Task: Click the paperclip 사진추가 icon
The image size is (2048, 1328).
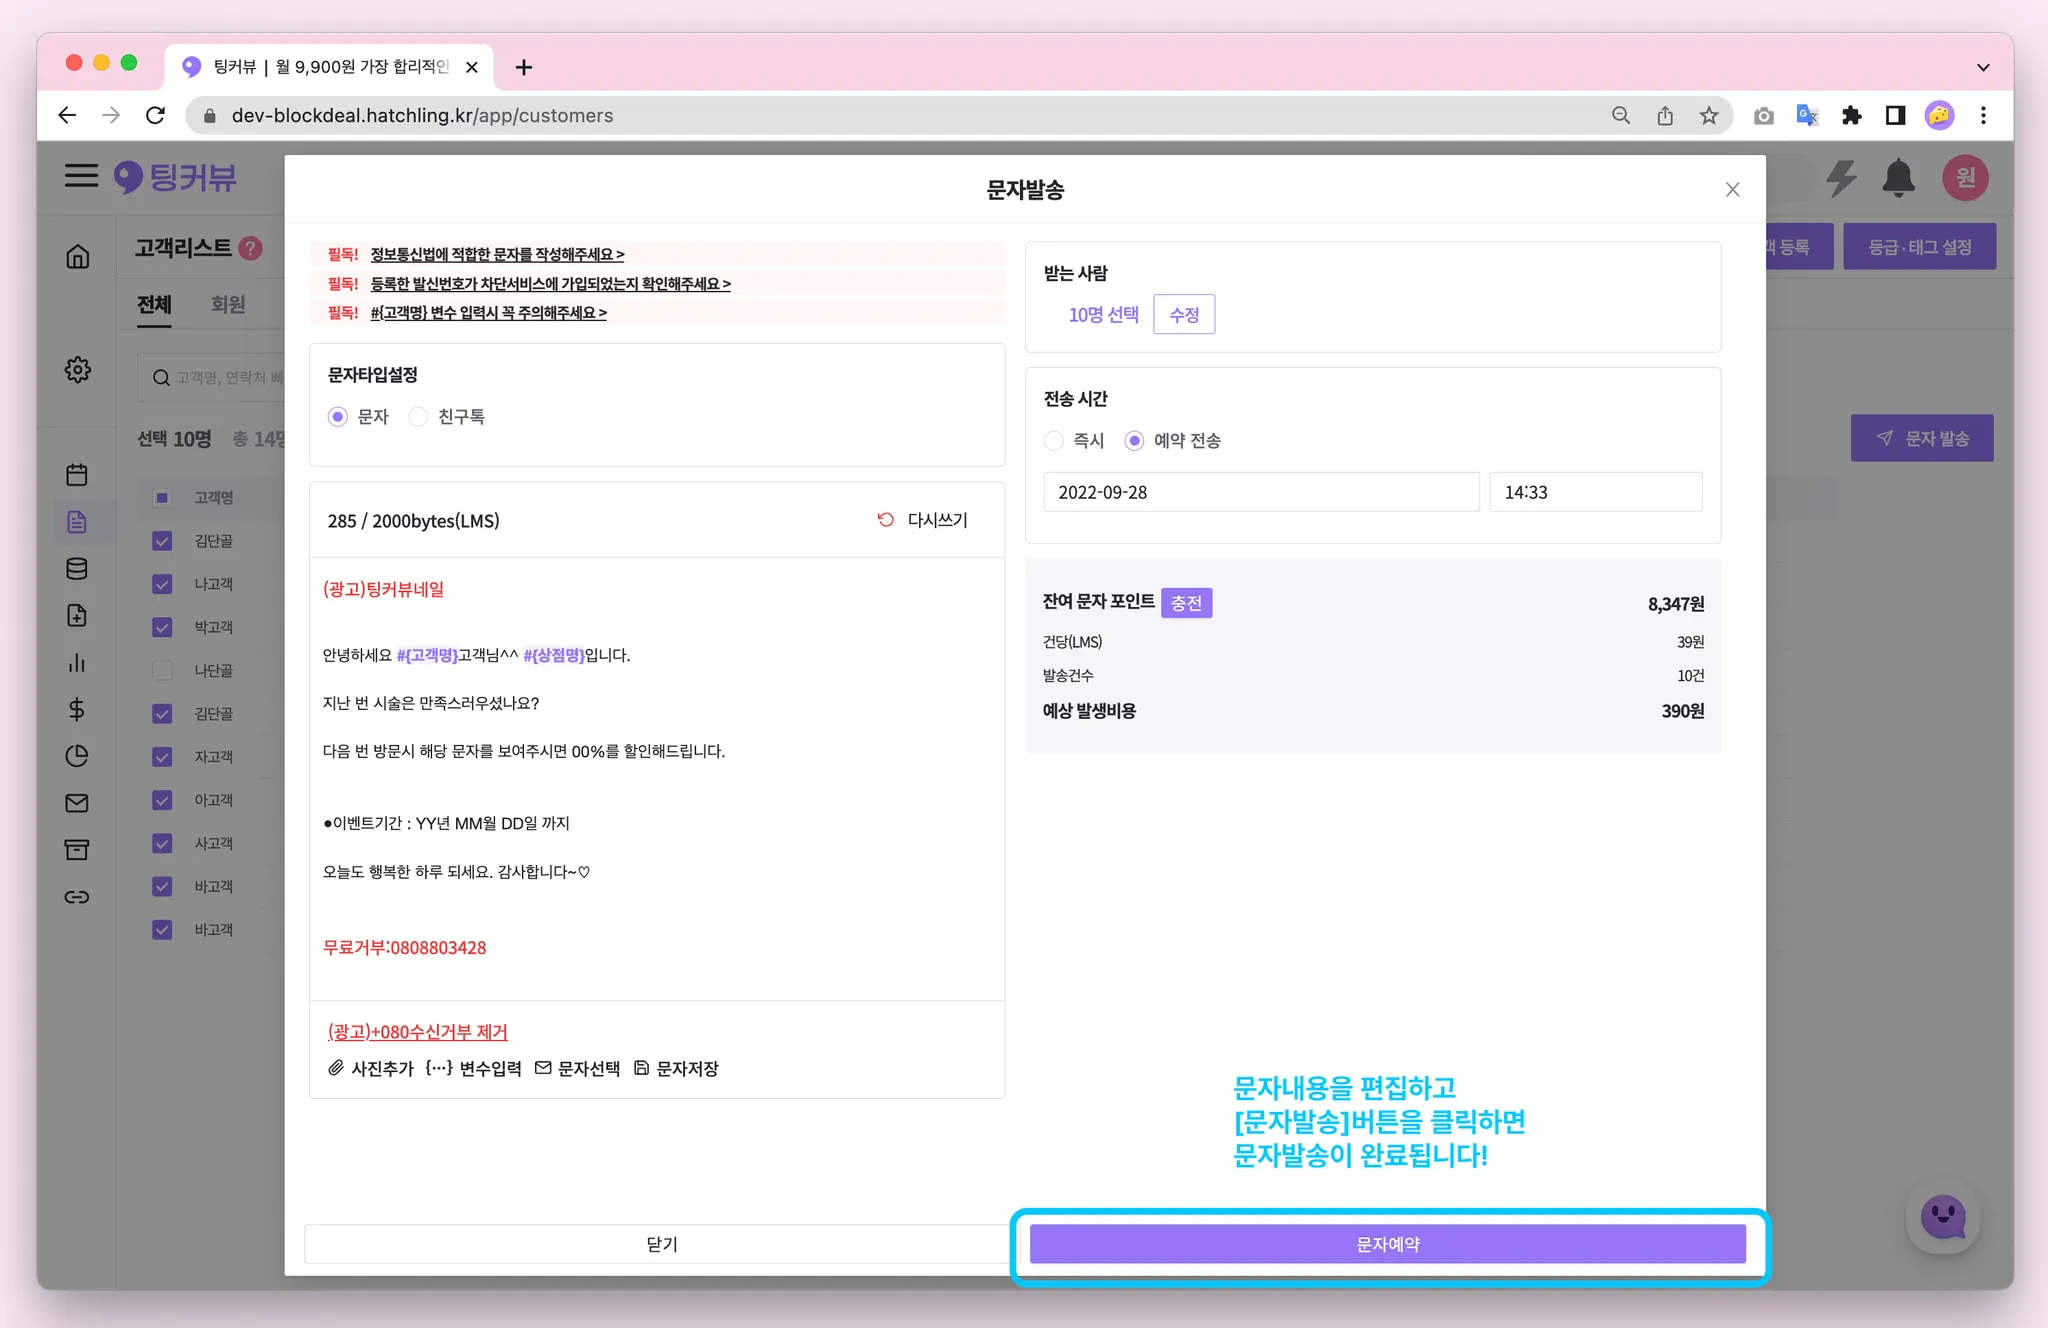Action: tap(336, 1068)
